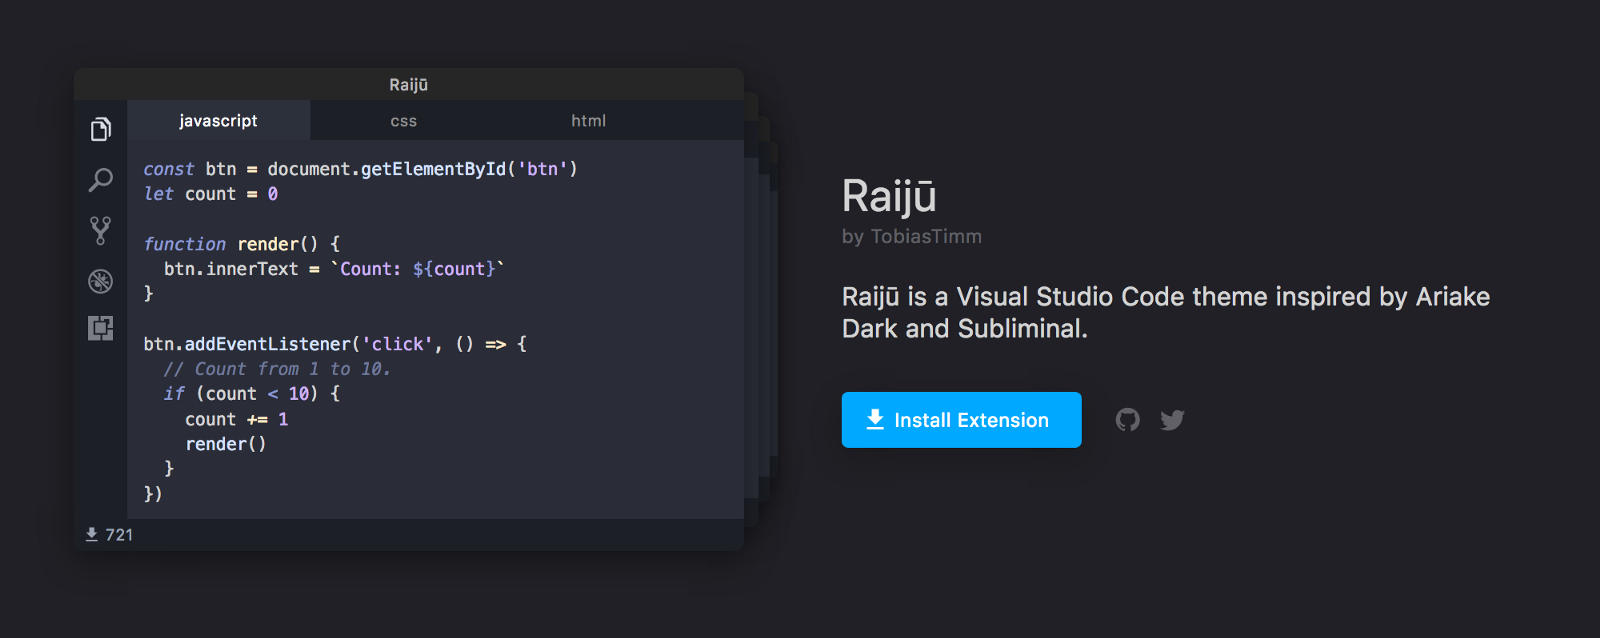Open the Source Control branch icon

(x=101, y=231)
